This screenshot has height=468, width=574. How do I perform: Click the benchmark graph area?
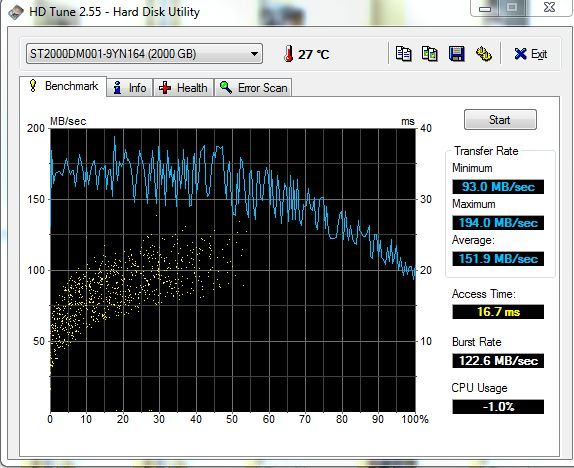[233, 270]
